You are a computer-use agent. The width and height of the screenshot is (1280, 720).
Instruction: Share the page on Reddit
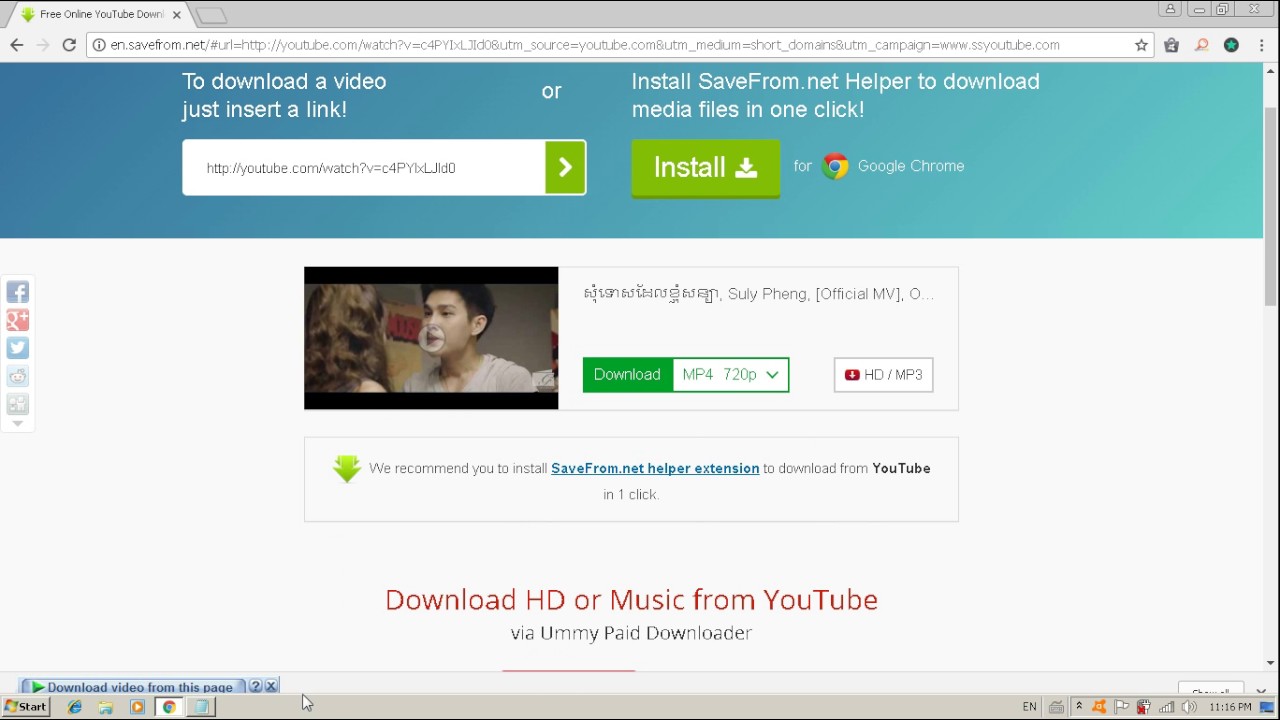[x=17, y=376]
